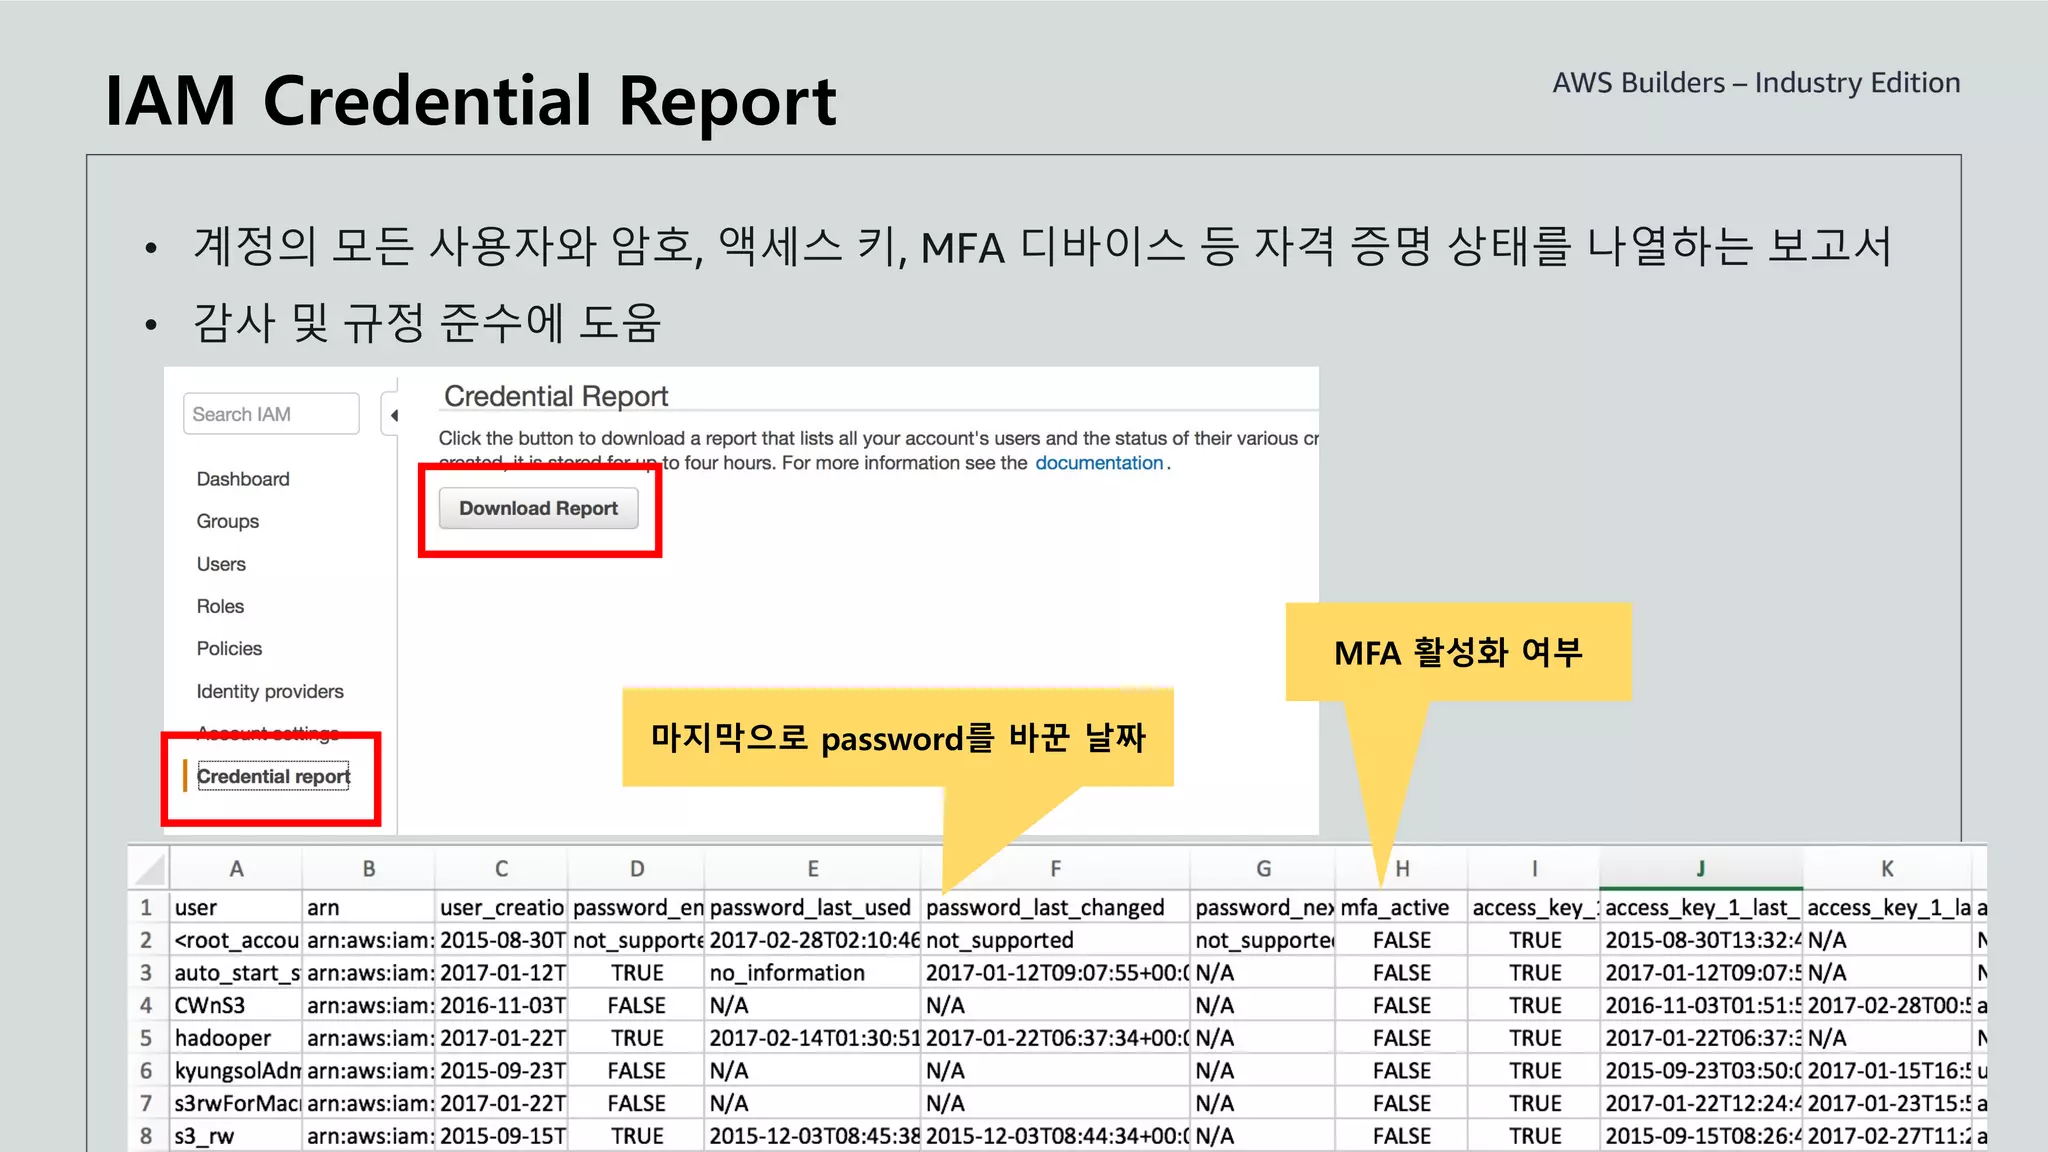Open Users in the IAM sidebar
Viewport: 2048px width, 1152px height.
221,564
